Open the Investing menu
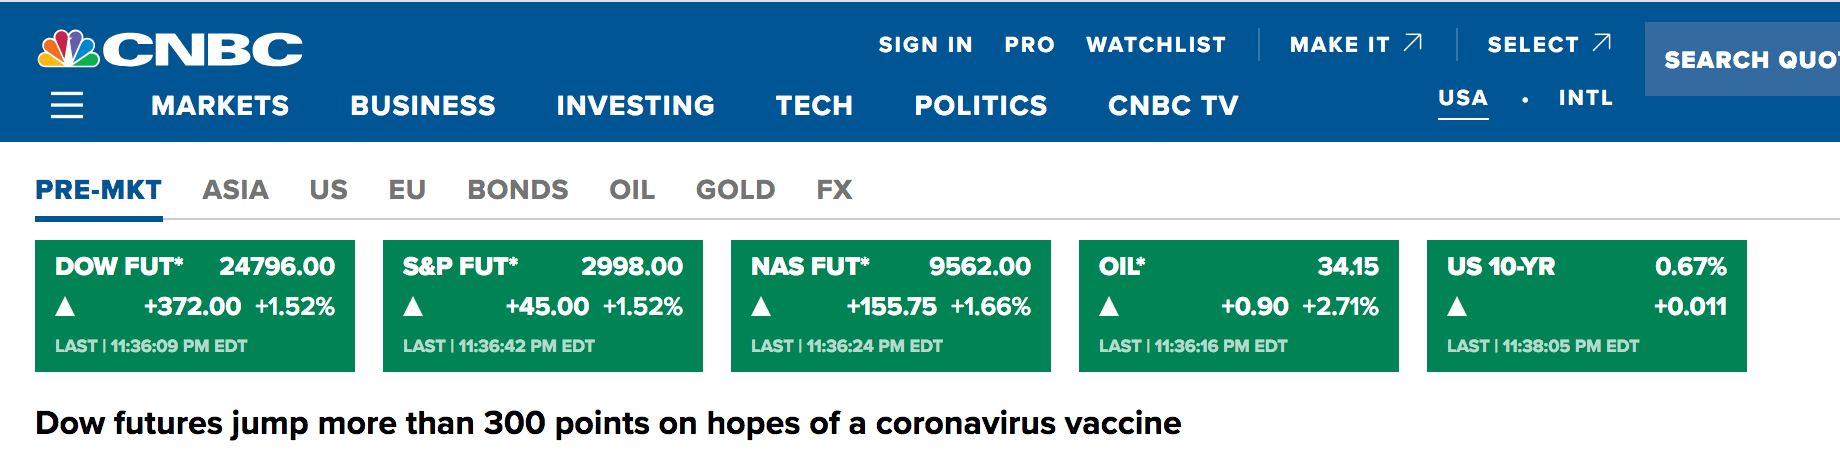The width and height of the screenshot is (1840, 454). click(x=635, y=105)
